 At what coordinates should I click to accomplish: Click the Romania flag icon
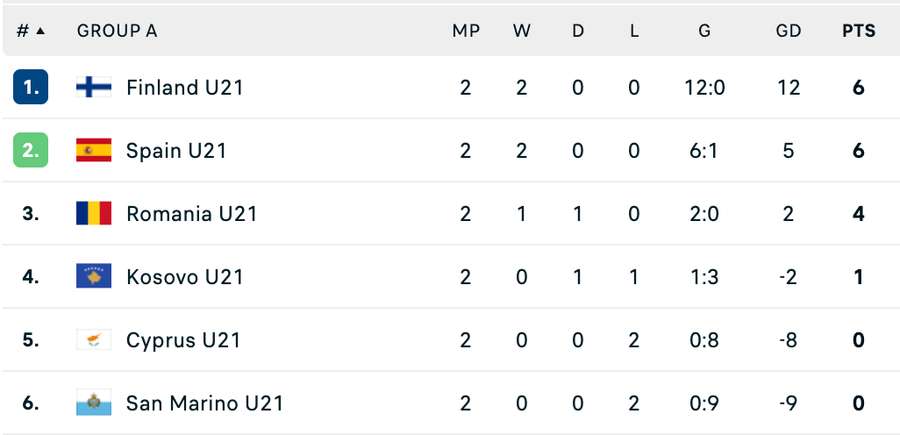94,214
